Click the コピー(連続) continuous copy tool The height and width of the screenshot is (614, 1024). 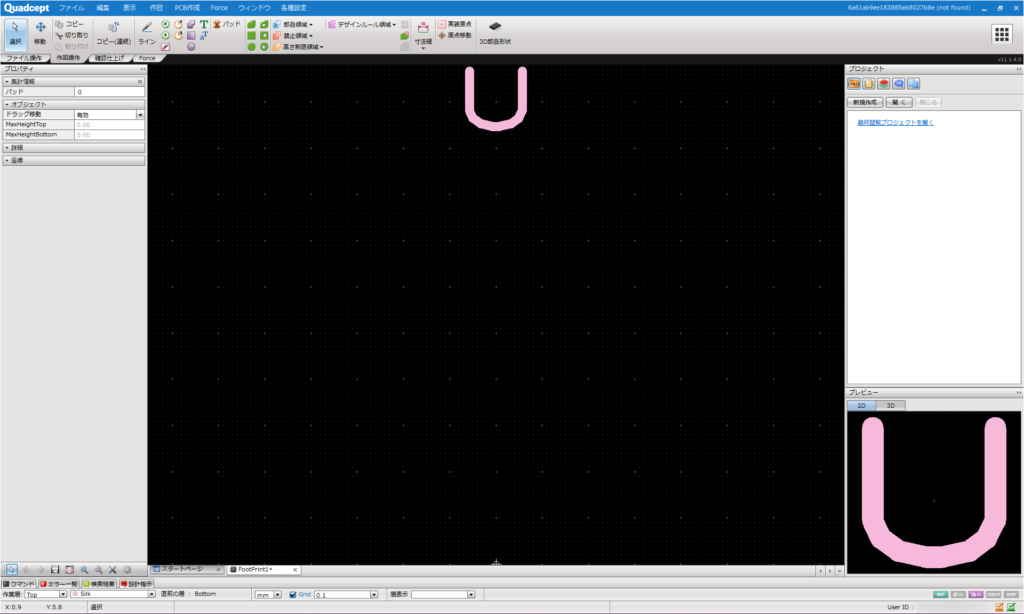(x=114, y=33)
